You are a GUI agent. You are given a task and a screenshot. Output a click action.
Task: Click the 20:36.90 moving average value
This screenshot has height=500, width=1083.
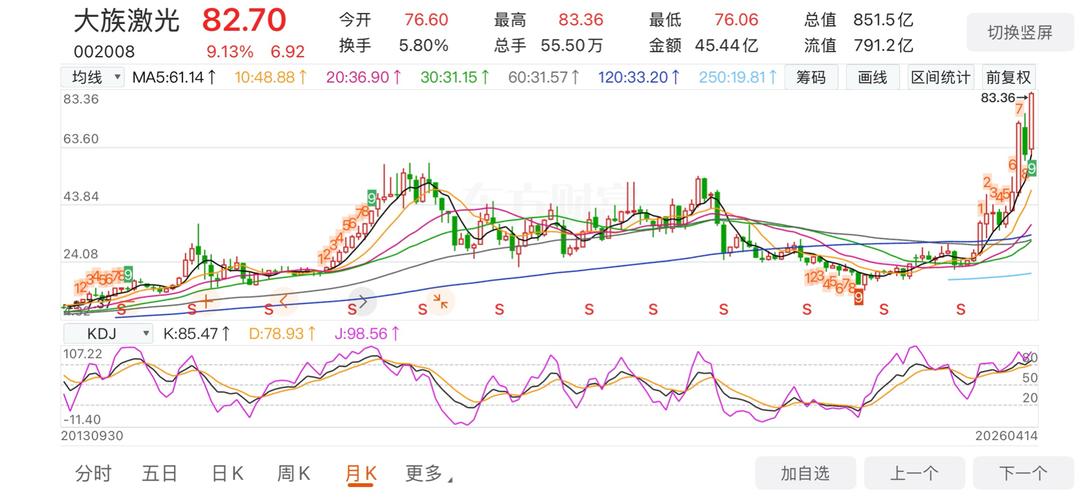(x=364, y=77)
